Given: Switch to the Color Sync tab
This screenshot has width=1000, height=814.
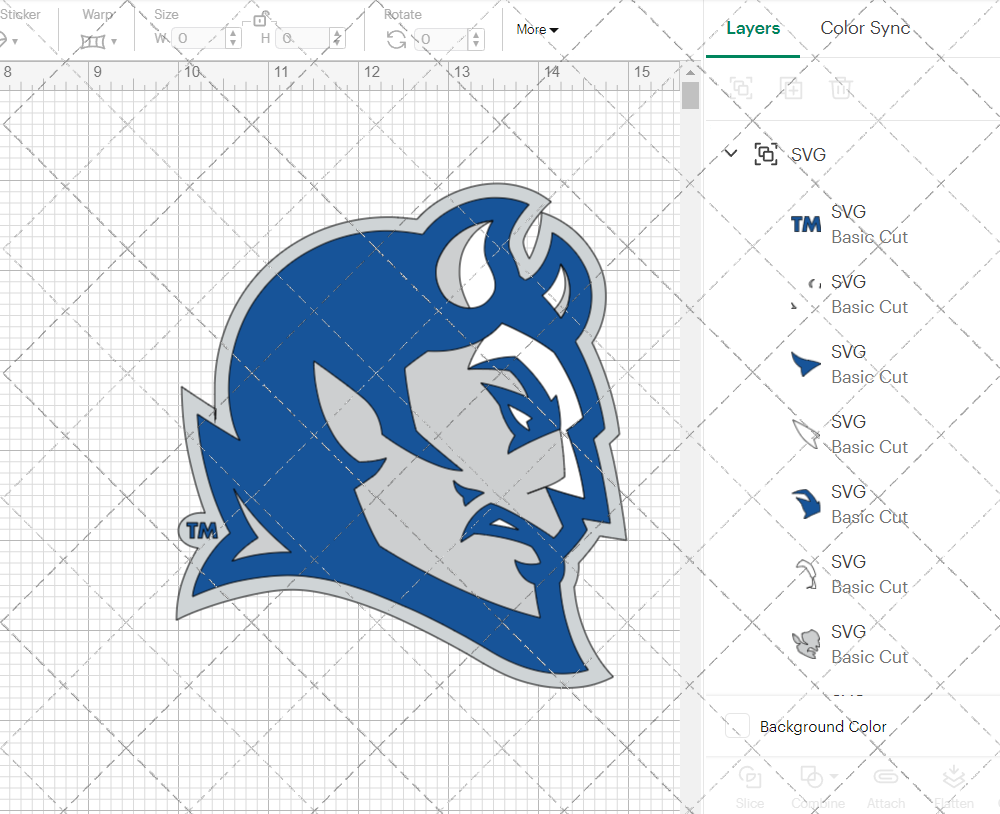Looking at the screenshot, I should pyautogui.click(x=865, y=29).
